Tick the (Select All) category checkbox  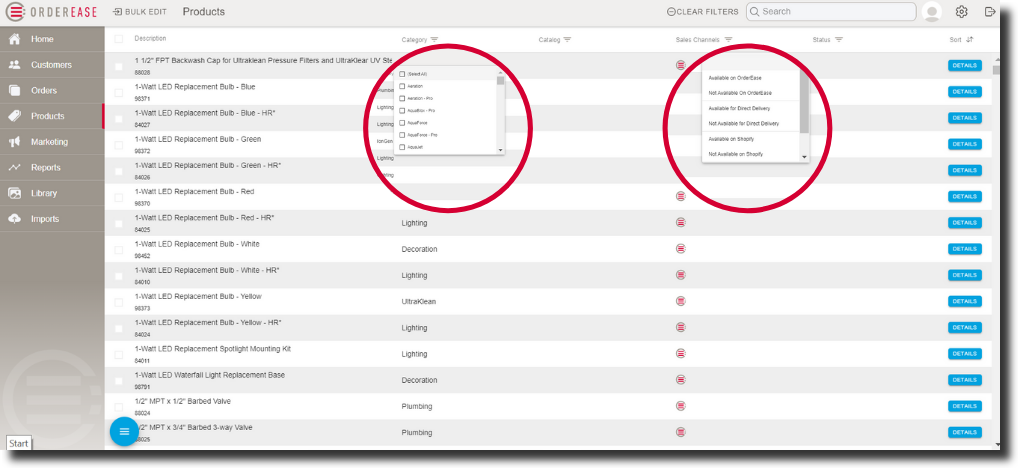tap(402, 74)
